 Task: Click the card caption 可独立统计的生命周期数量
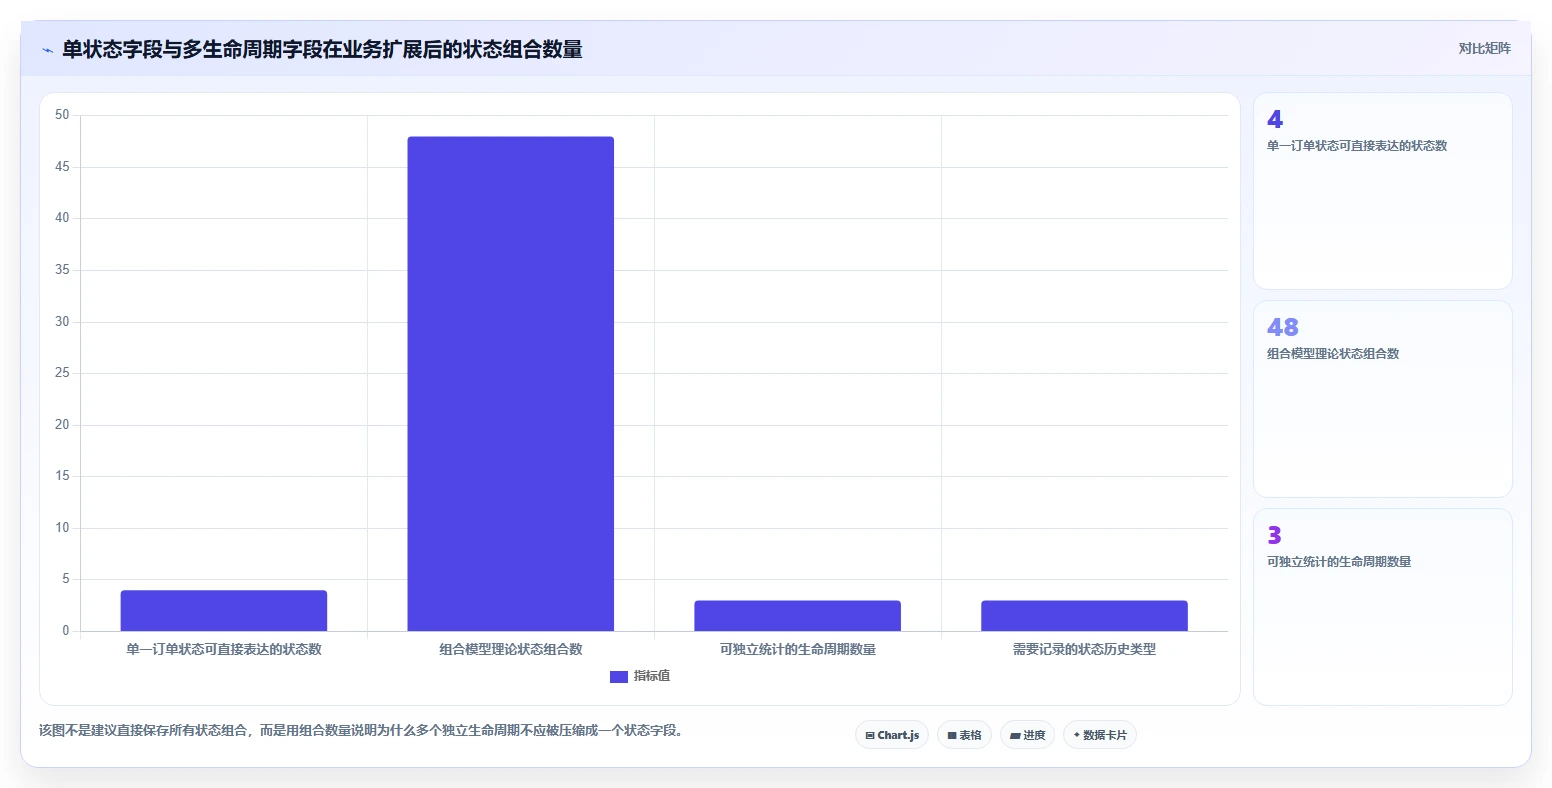point(1339,562)
